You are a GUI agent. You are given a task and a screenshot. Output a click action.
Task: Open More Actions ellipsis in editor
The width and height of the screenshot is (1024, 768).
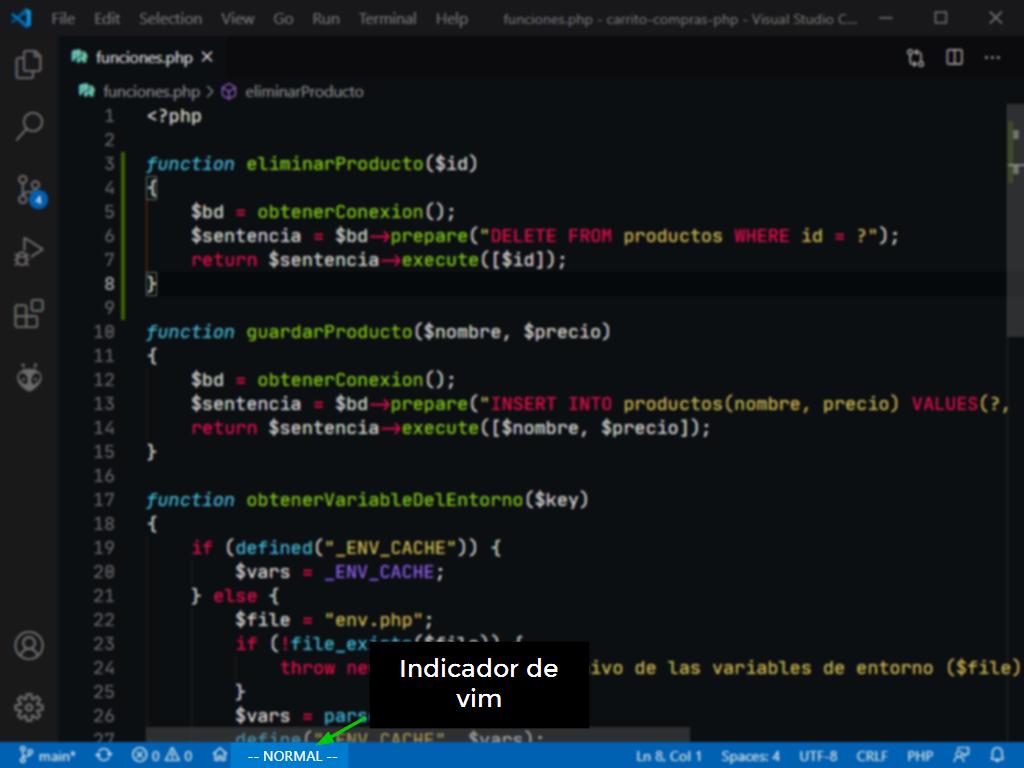pyautogui.click(x=993, y=57)
